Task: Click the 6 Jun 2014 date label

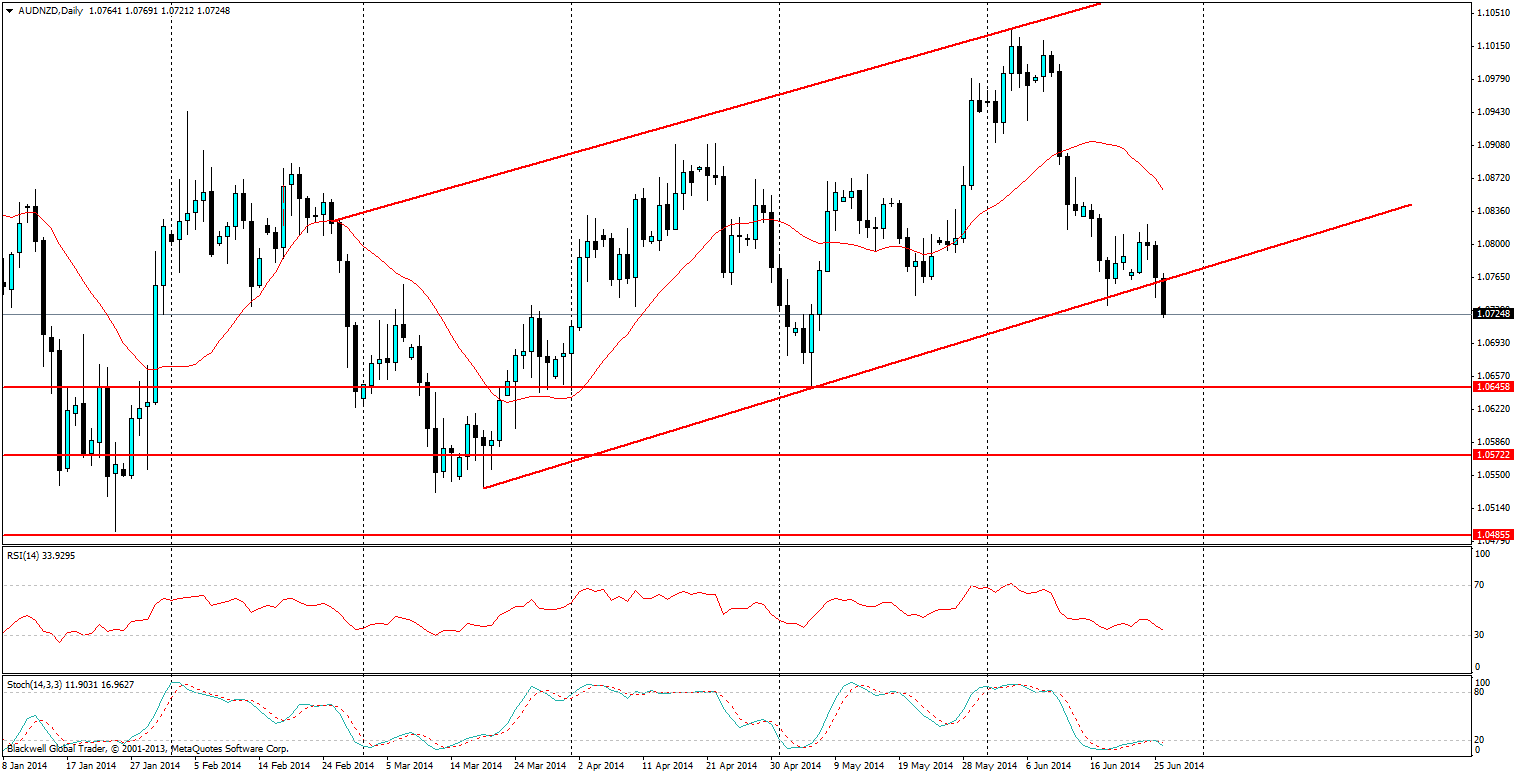Action: tap(1049, 766)
